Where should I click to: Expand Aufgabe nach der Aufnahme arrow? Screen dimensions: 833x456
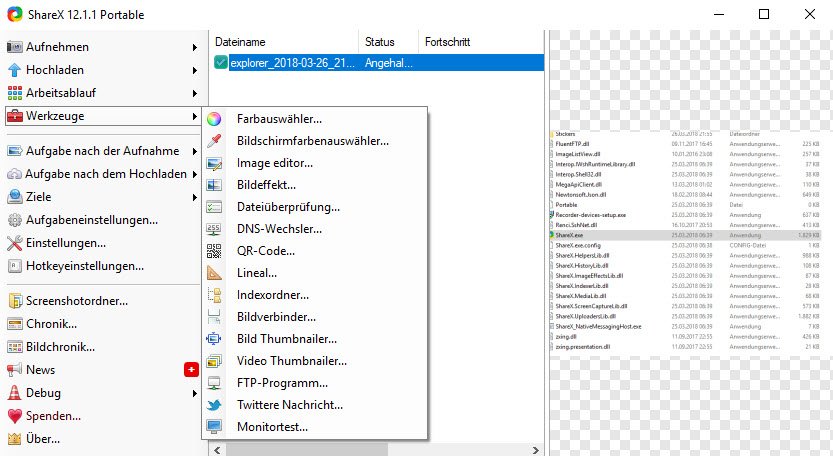195,151
